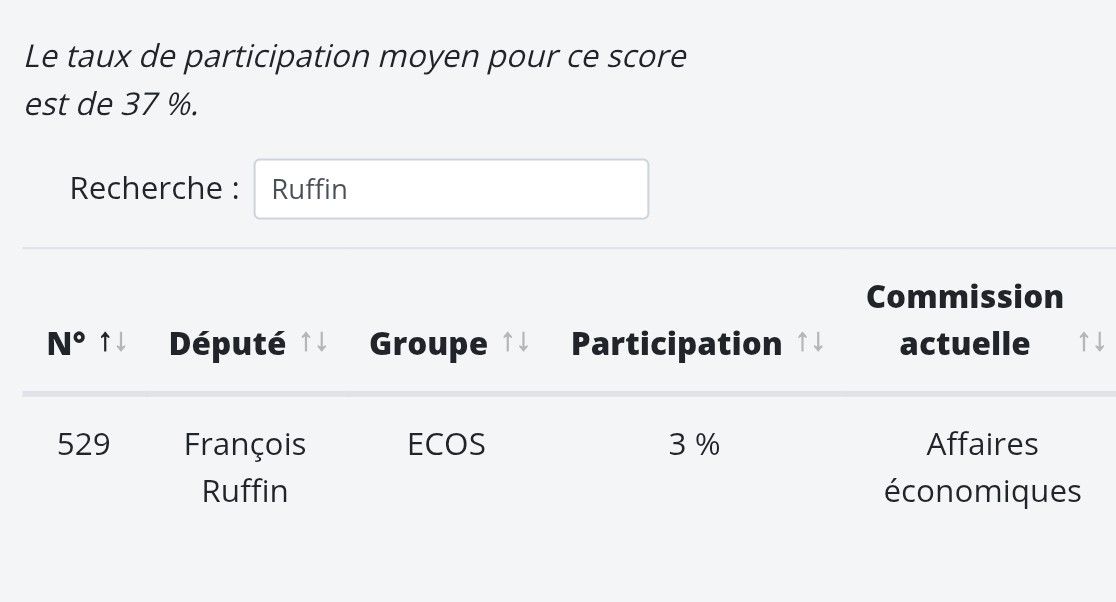Click the Affaires économiques commission cell
The height and width of the screenshot is (602, 1116).
tap(982, 468)
